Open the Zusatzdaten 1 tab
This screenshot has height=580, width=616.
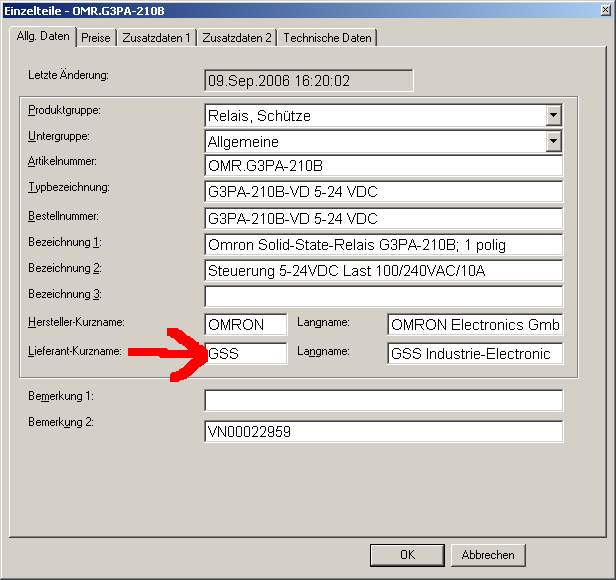coord(156,38)
